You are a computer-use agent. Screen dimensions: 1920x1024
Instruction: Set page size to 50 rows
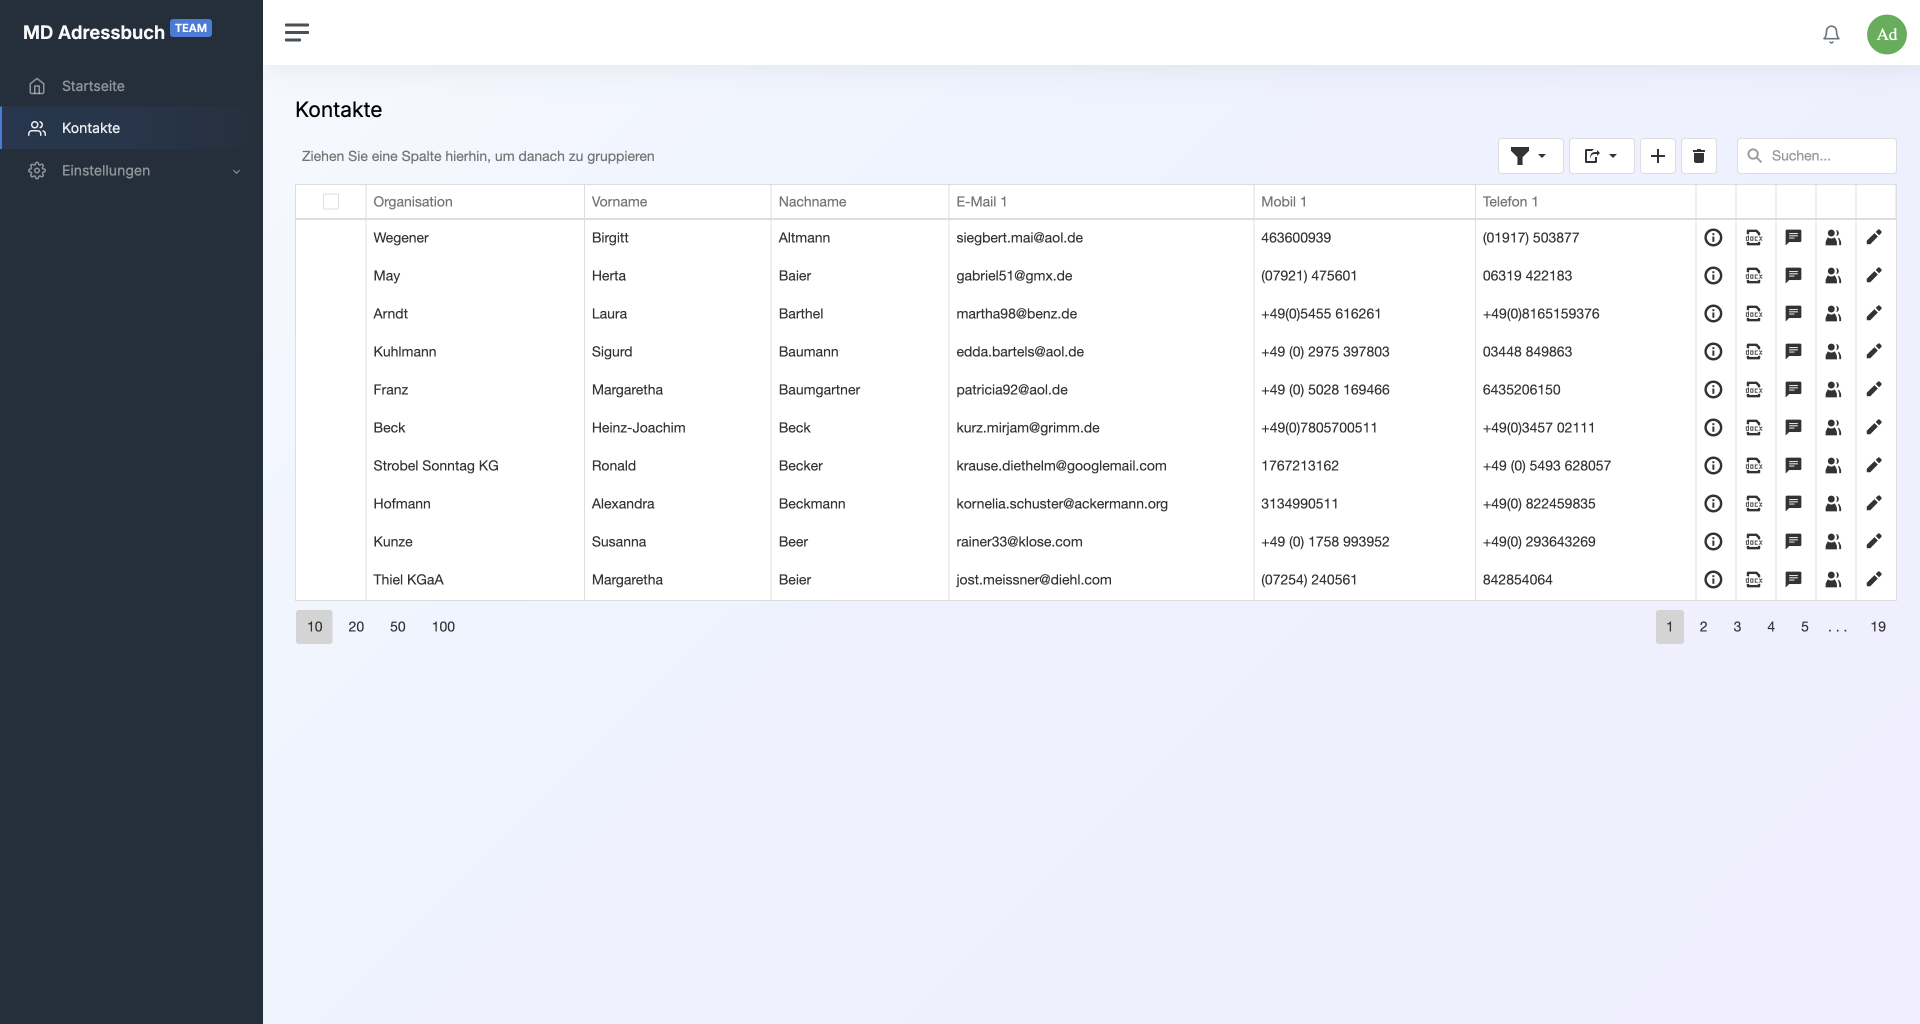click(397, 627)
